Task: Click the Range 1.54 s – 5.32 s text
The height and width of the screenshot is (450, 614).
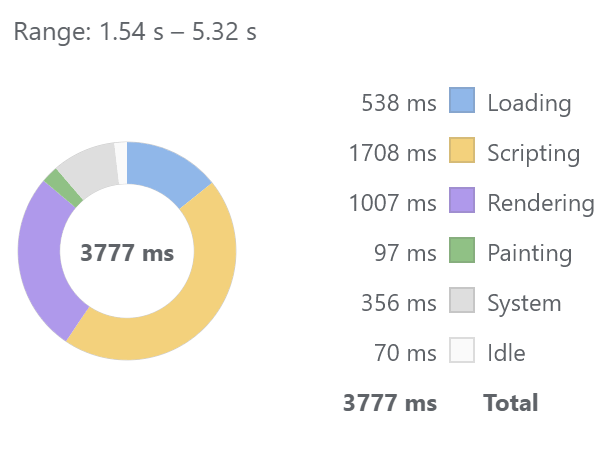Action: [135, 32]
